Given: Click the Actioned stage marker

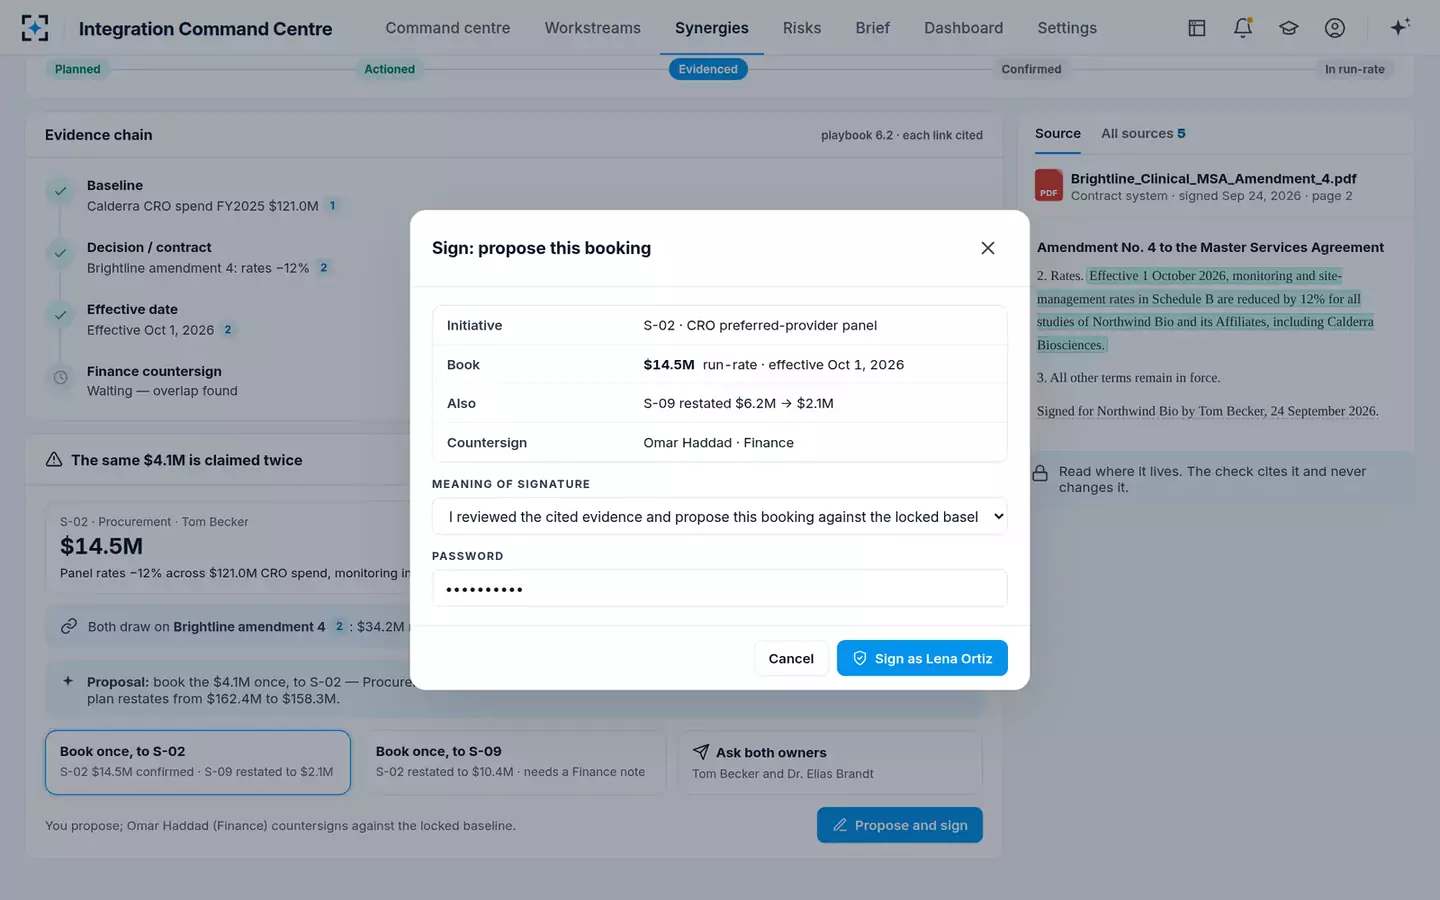Looking at the screenshot, I should [x=389, y=69].
